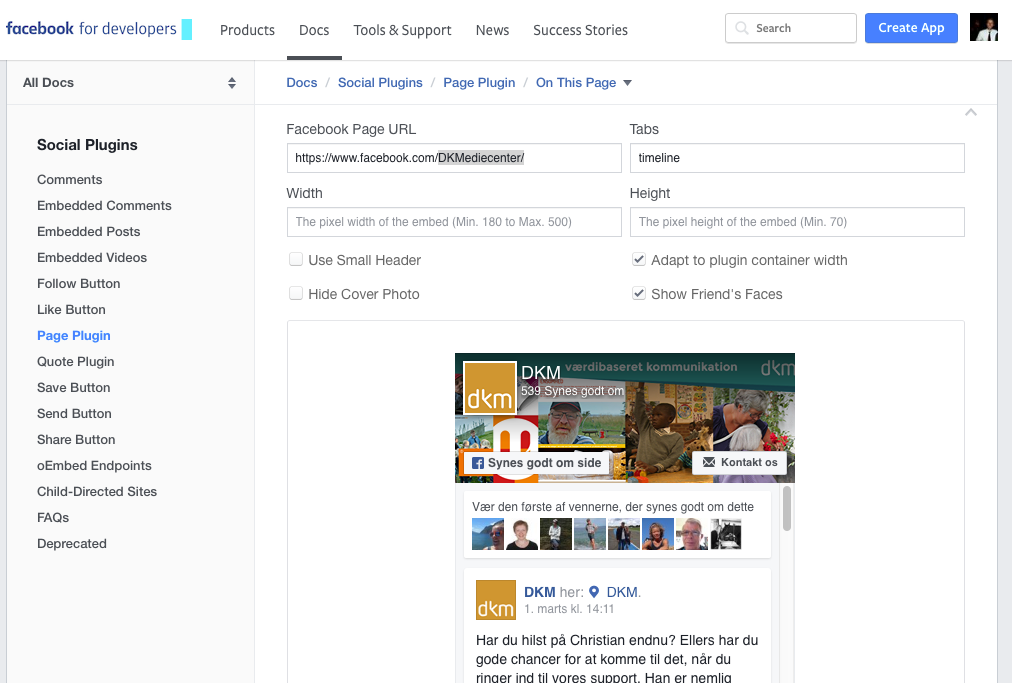Toggle the Show Friend's Faces checkbox
Screen dimensions: 1012x683
click(x=639, y=294)
